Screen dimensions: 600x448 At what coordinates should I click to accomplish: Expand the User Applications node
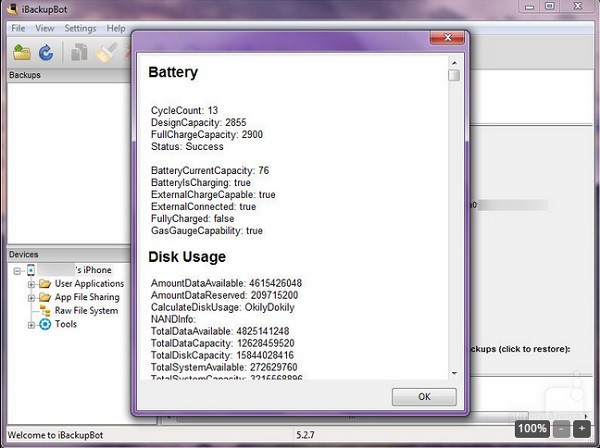[x=31, y=284]
